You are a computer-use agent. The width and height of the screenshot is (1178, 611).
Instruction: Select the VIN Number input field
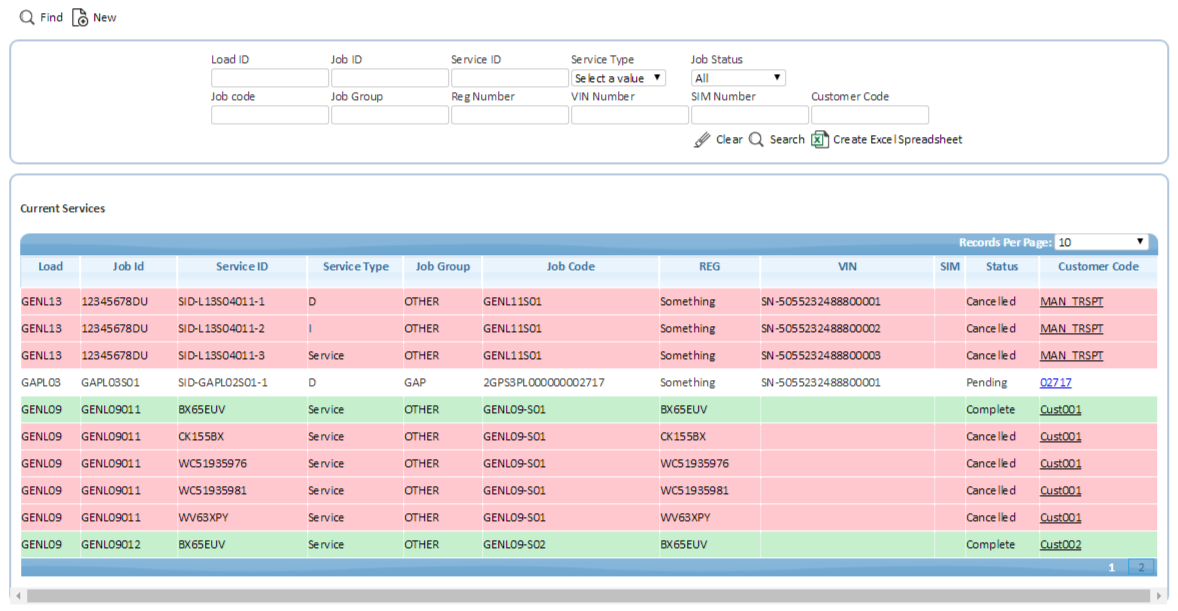630,115
